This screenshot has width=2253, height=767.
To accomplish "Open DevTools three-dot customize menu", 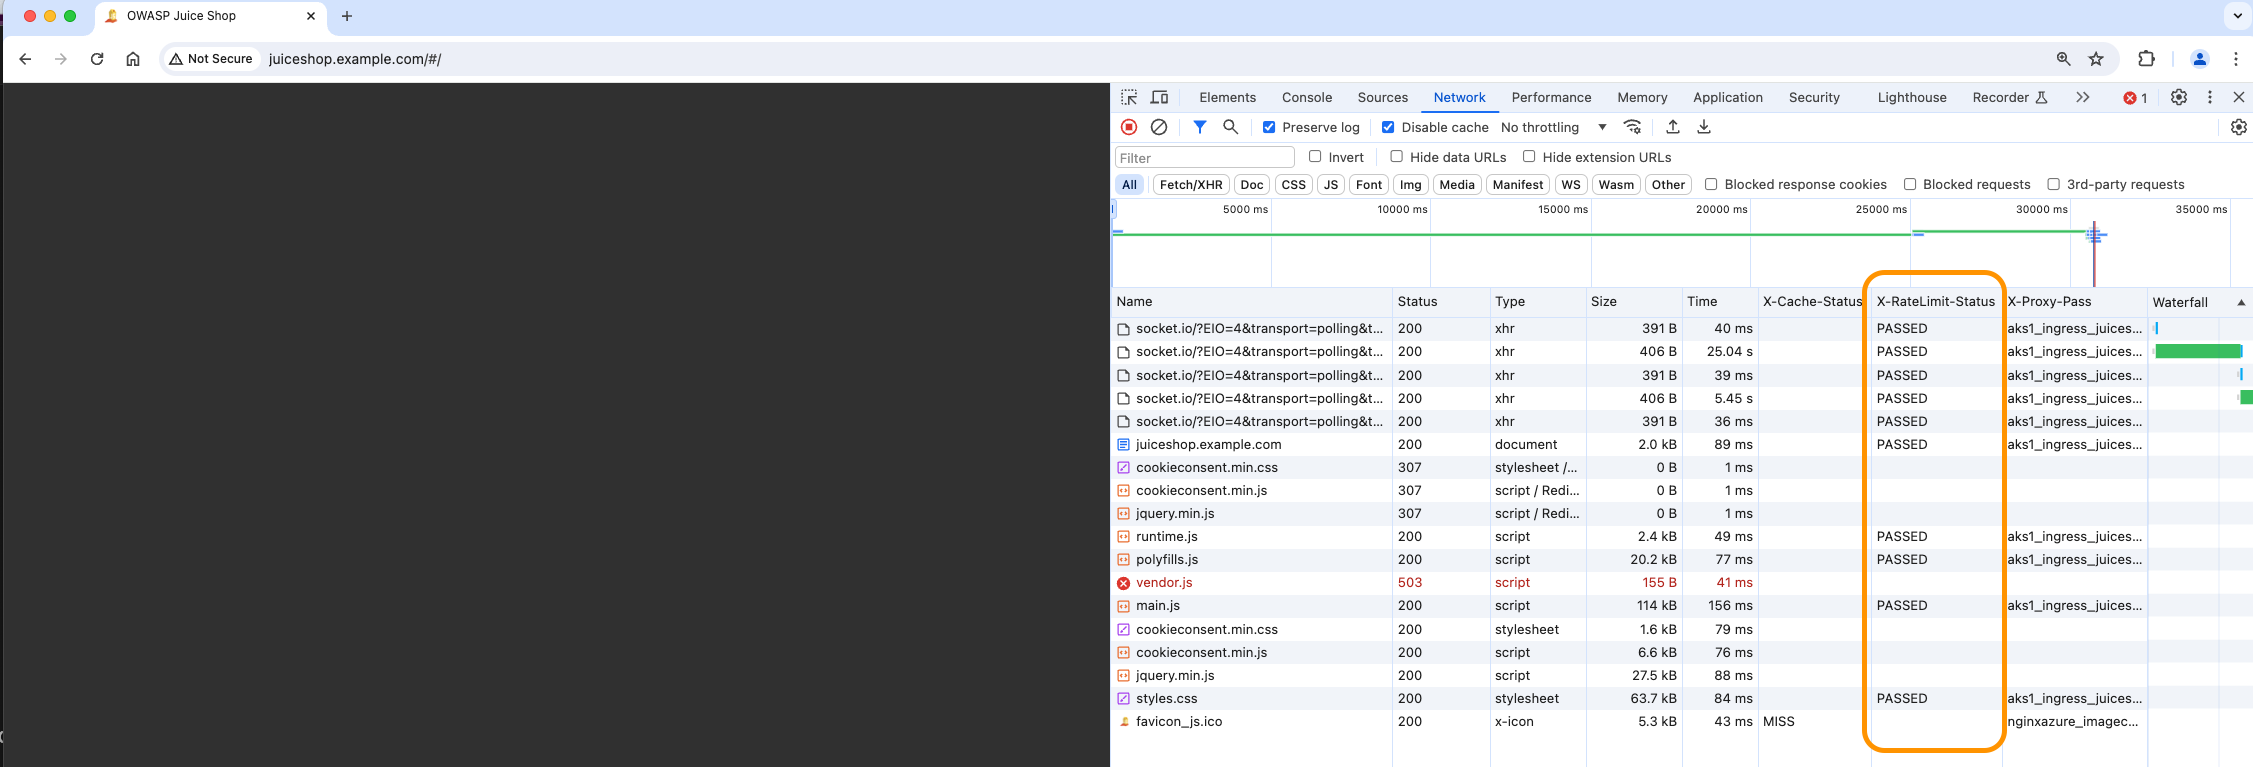I will coord(2210,97).
